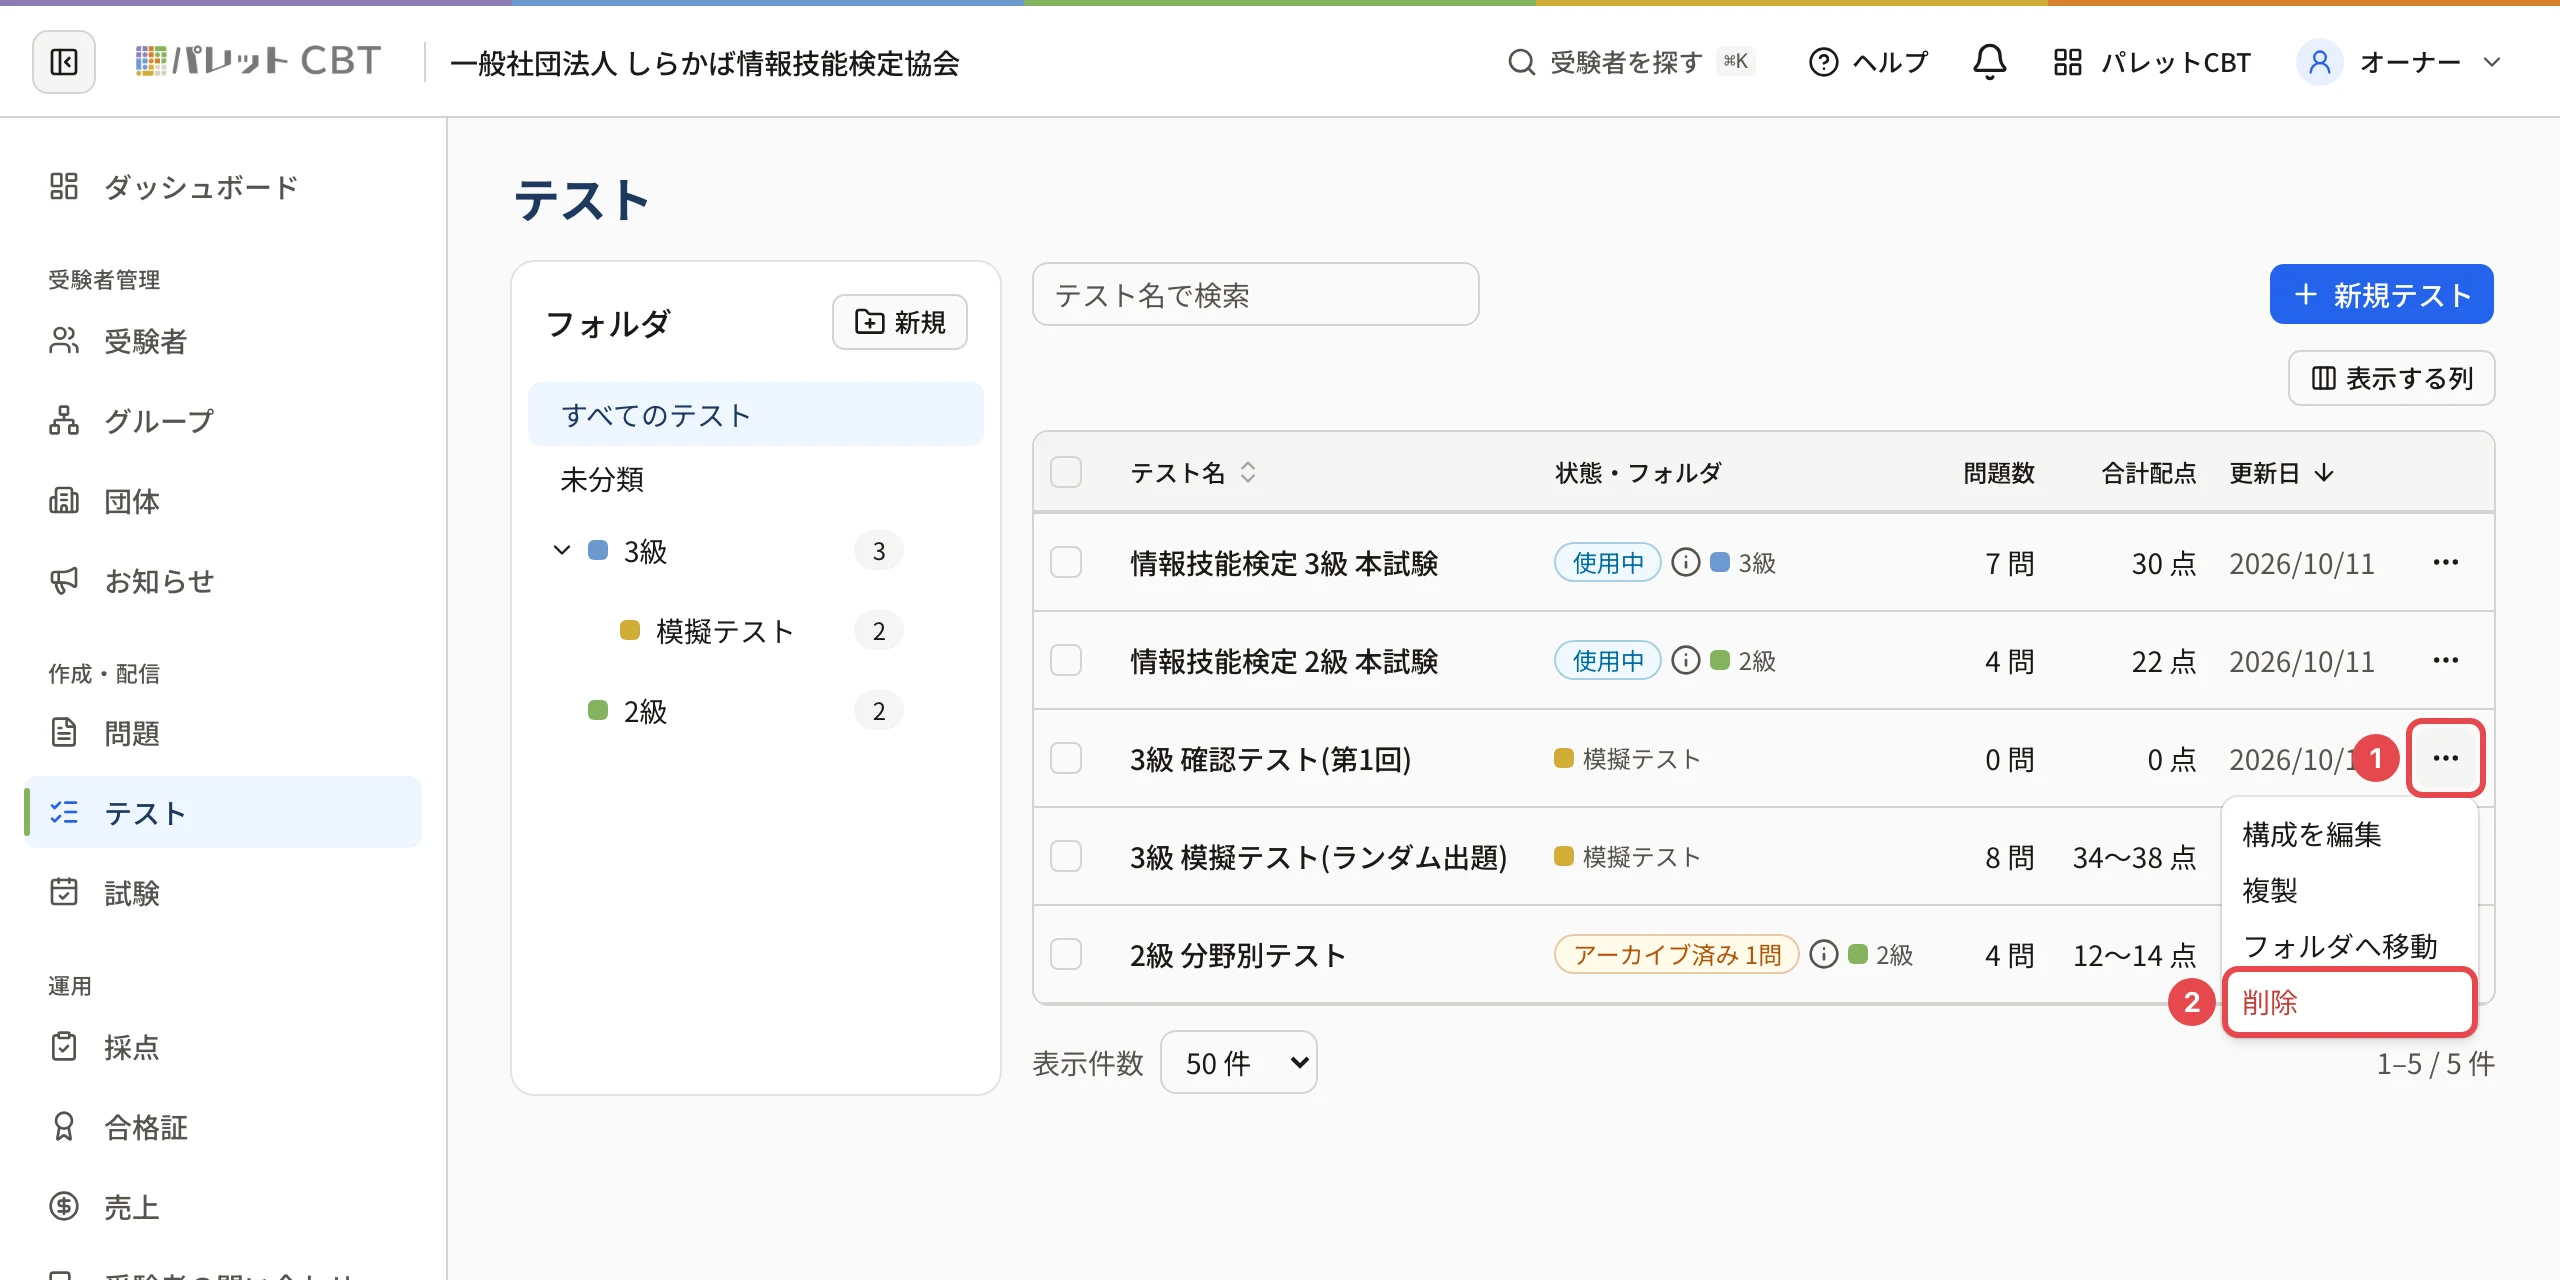Sort by テスト名 column

[1193, 472]
